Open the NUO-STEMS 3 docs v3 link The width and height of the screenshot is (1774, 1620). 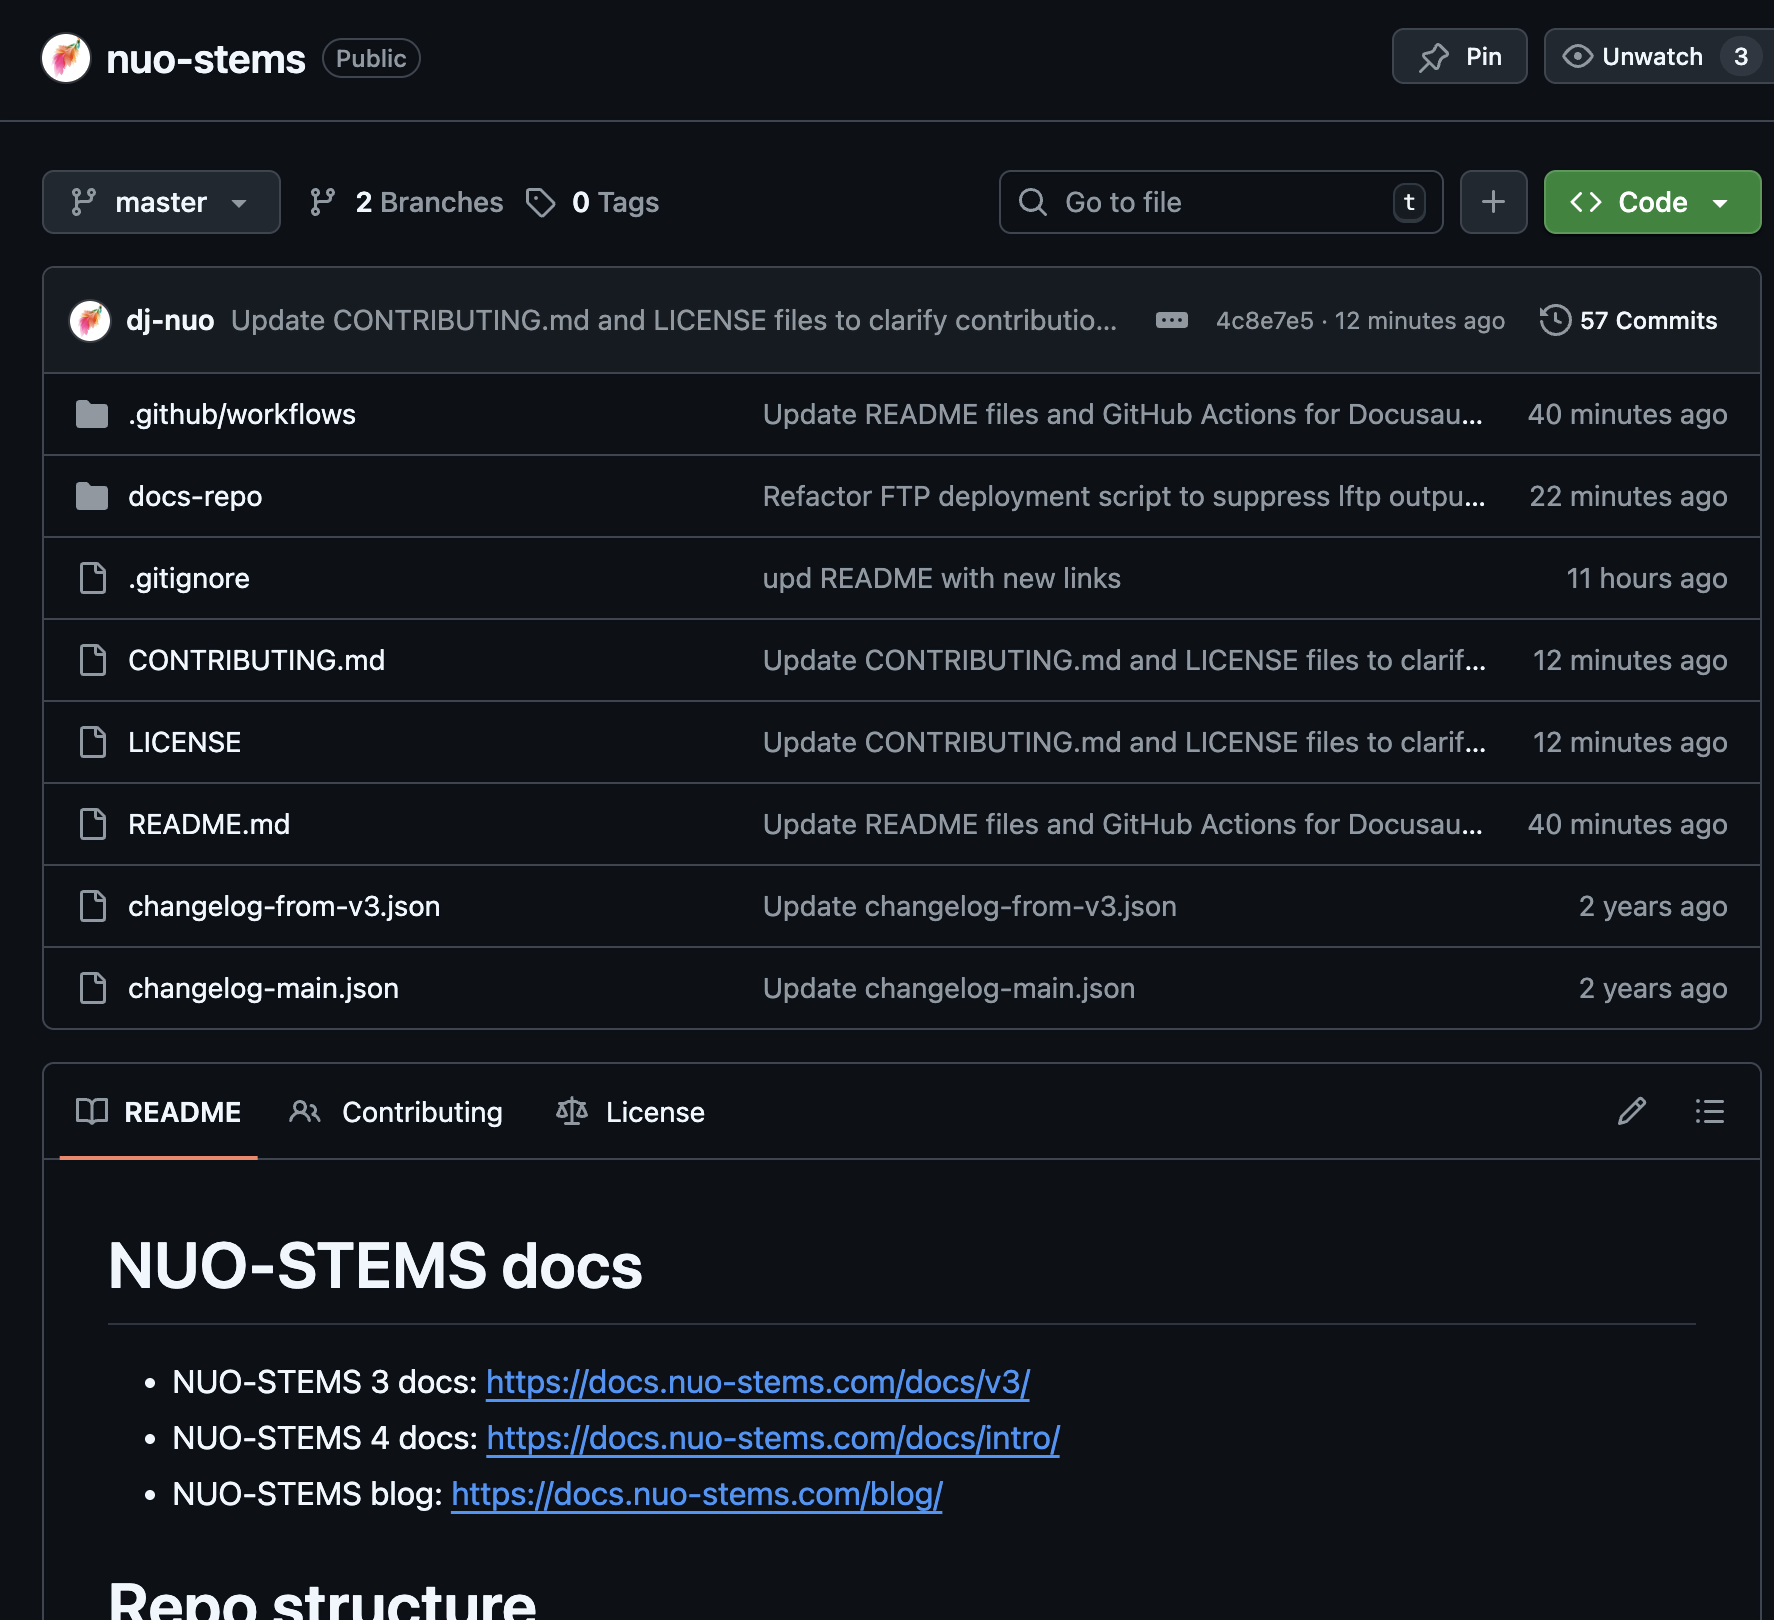758,1382
